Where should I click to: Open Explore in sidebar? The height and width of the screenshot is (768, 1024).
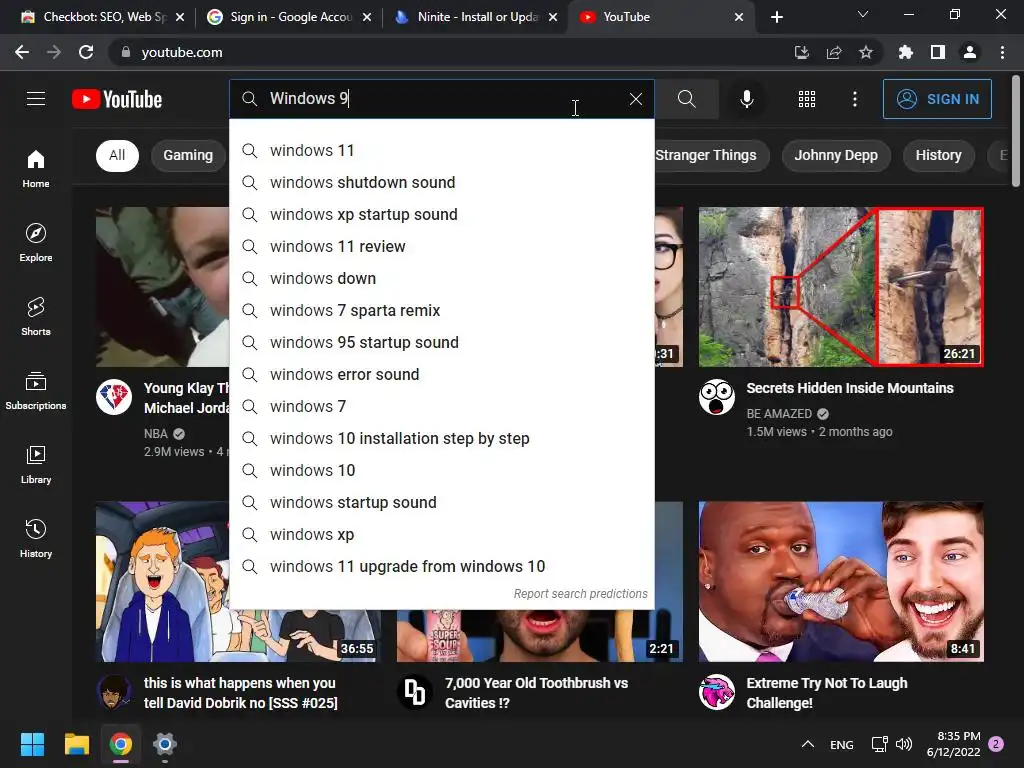(36, 242)
